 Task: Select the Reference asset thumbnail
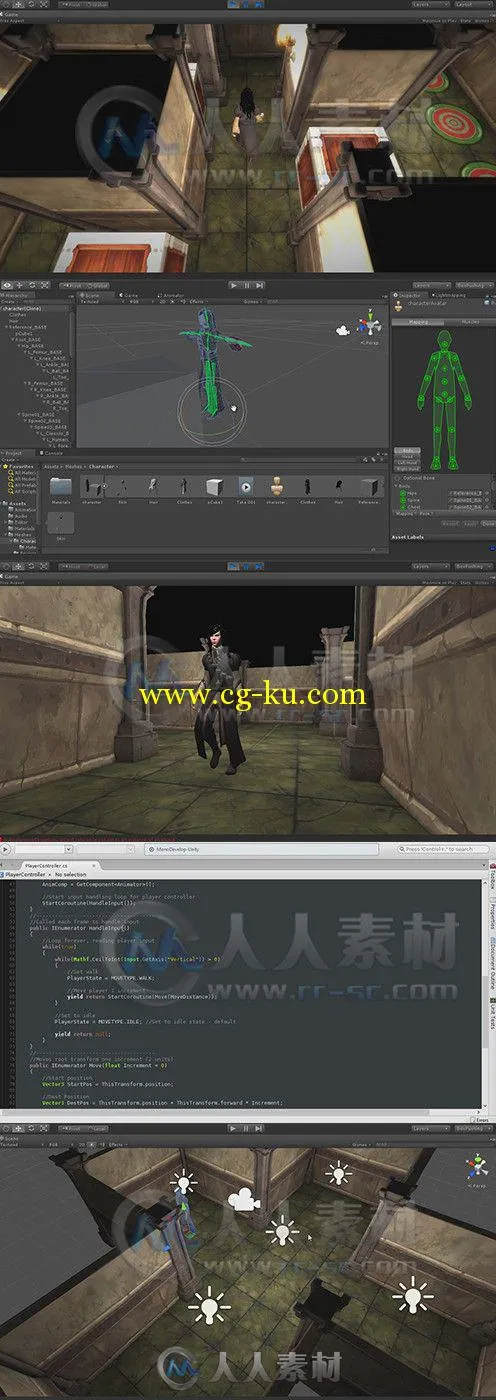click(370, 487)
